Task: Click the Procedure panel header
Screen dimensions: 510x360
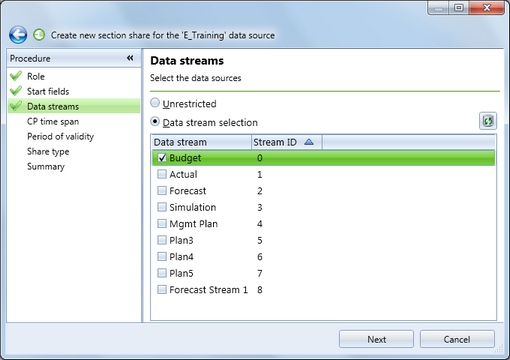Action: tap(74, 58)
